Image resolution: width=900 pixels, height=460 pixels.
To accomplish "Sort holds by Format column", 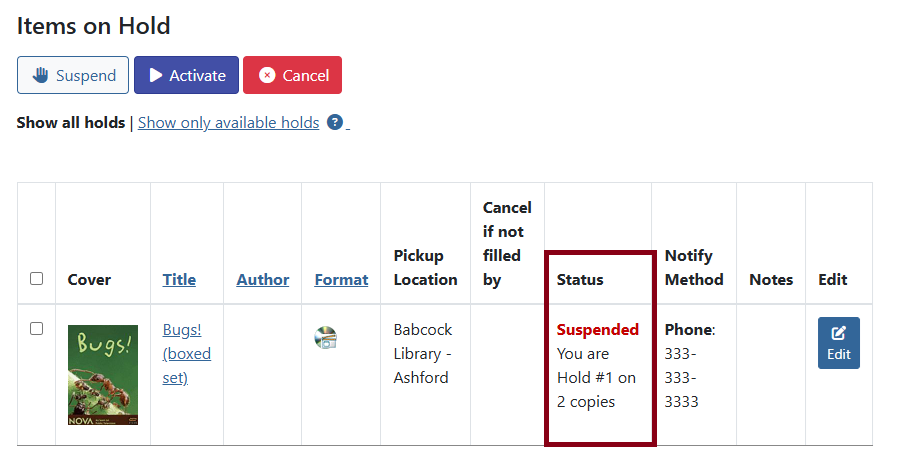I will tap(341, 280).
